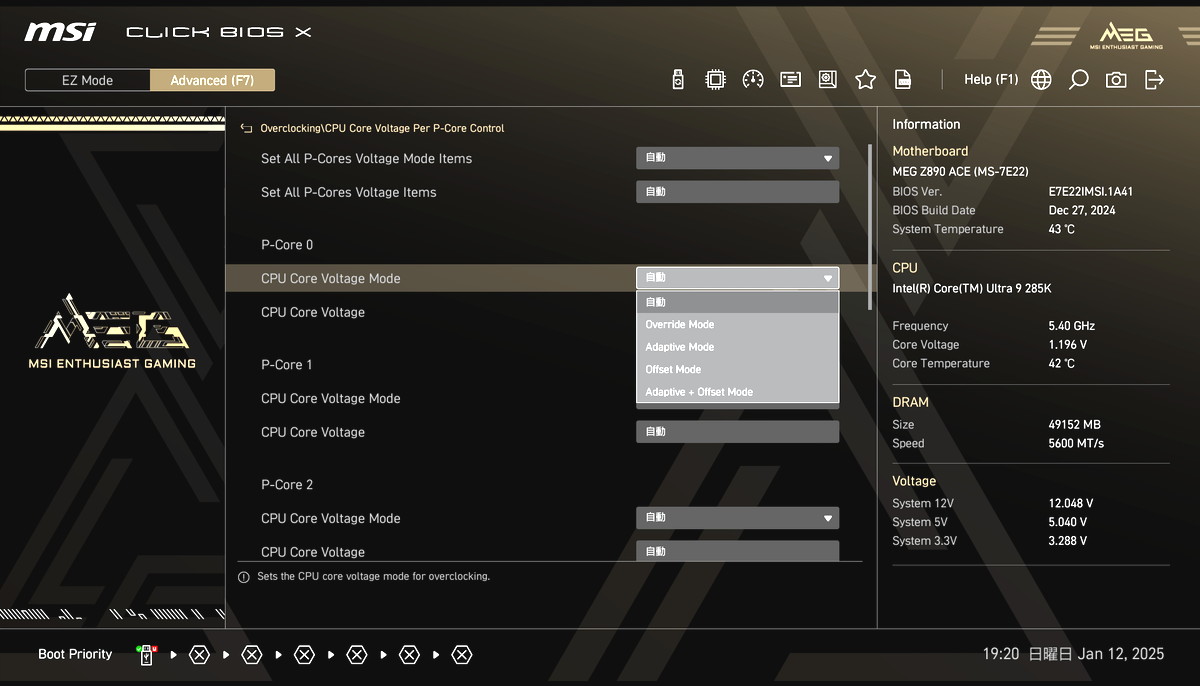Go back using the breadcrumb return arrow
Viewport: 1200px width, 686px height.
[x=246, y=128]
